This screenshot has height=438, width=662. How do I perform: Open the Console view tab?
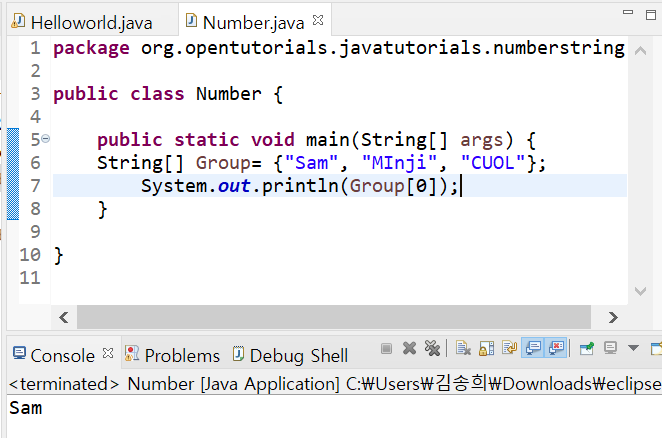[x=62, y=356]
